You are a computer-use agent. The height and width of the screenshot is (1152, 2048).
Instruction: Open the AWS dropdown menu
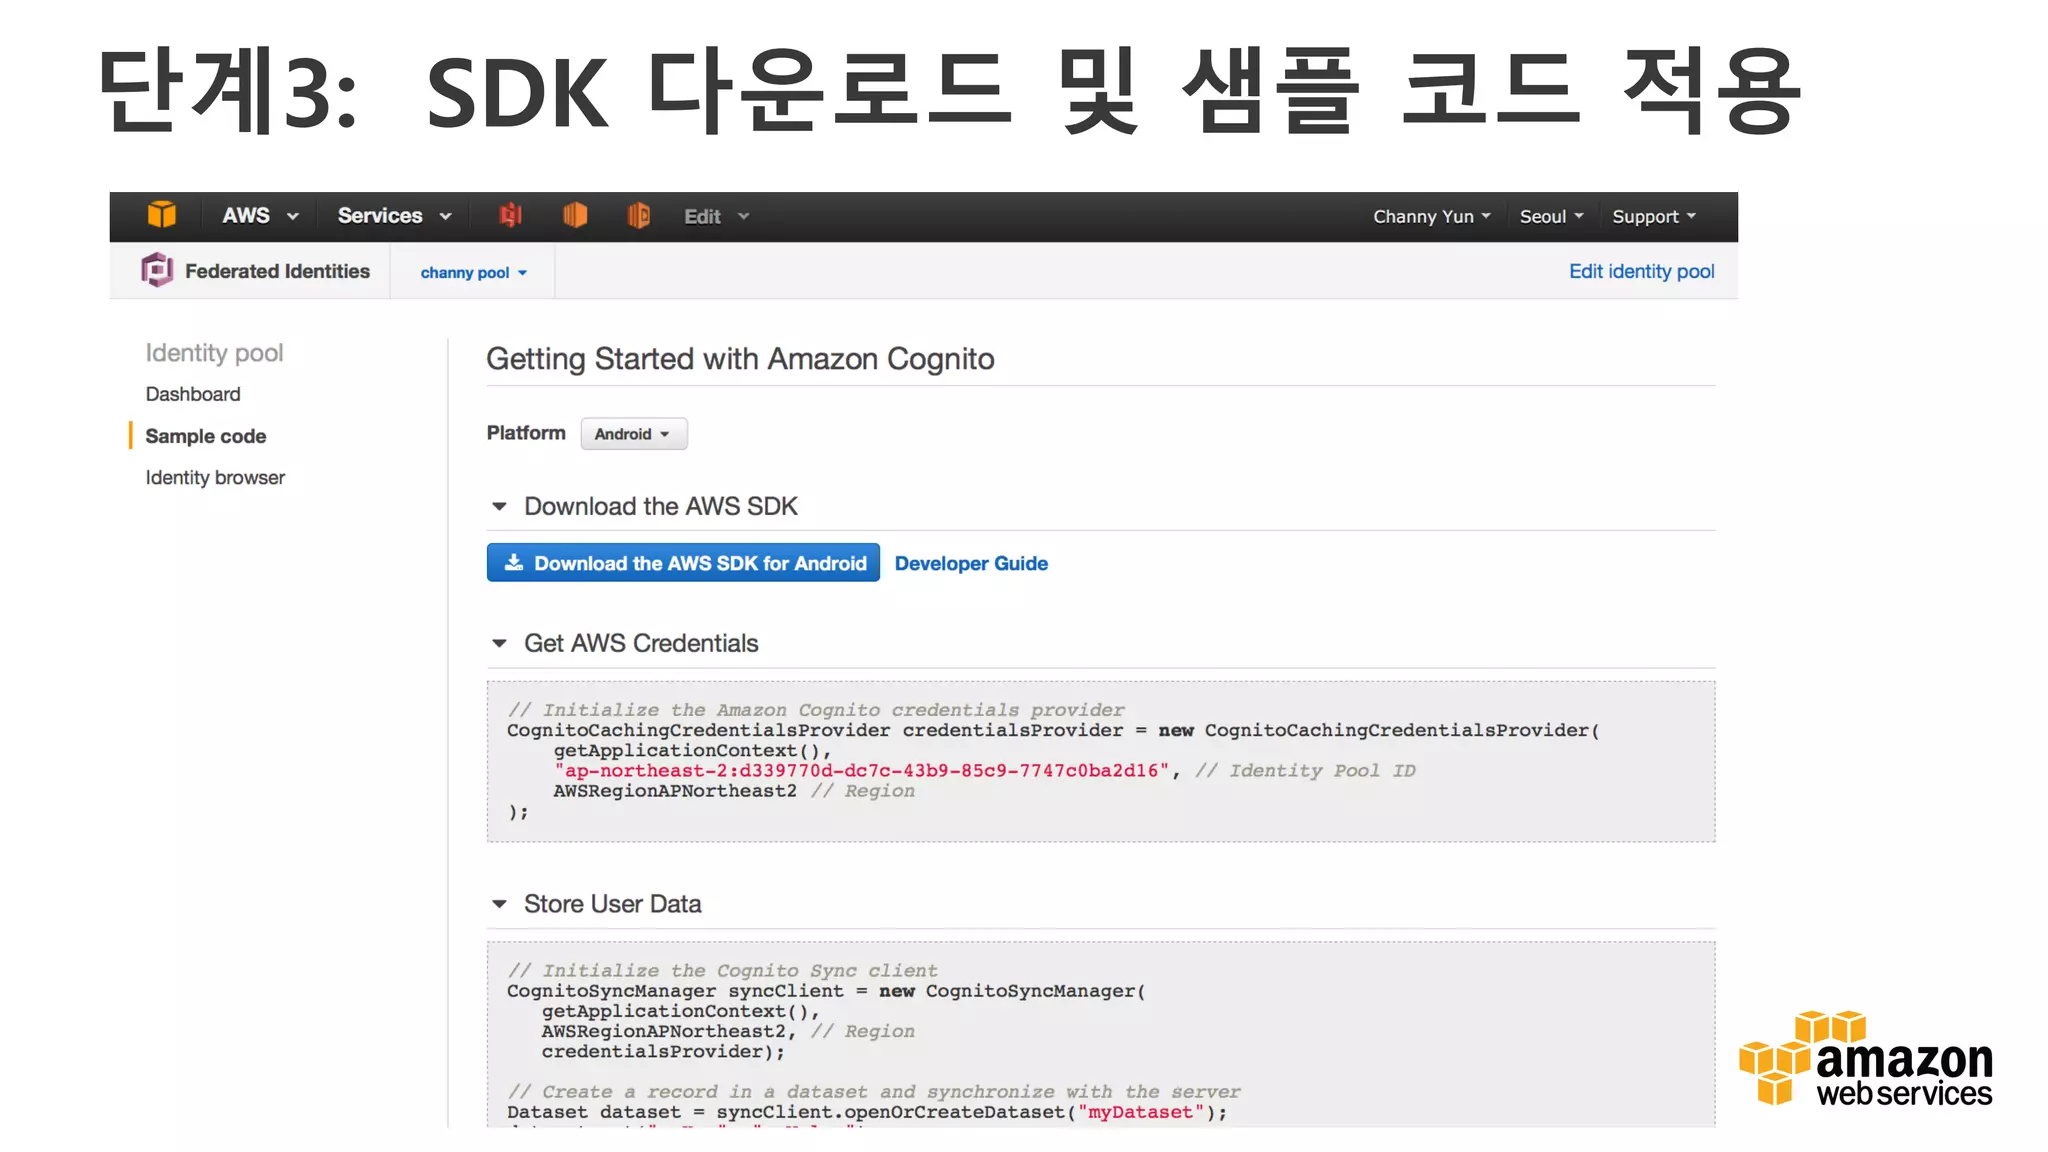[260, 216]
